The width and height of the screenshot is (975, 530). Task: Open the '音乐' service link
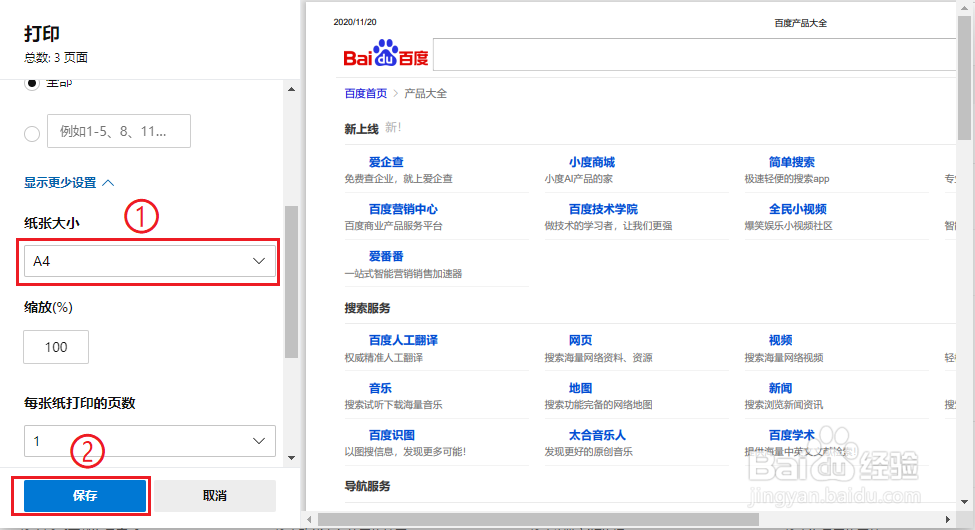click(x=380, y=388)
